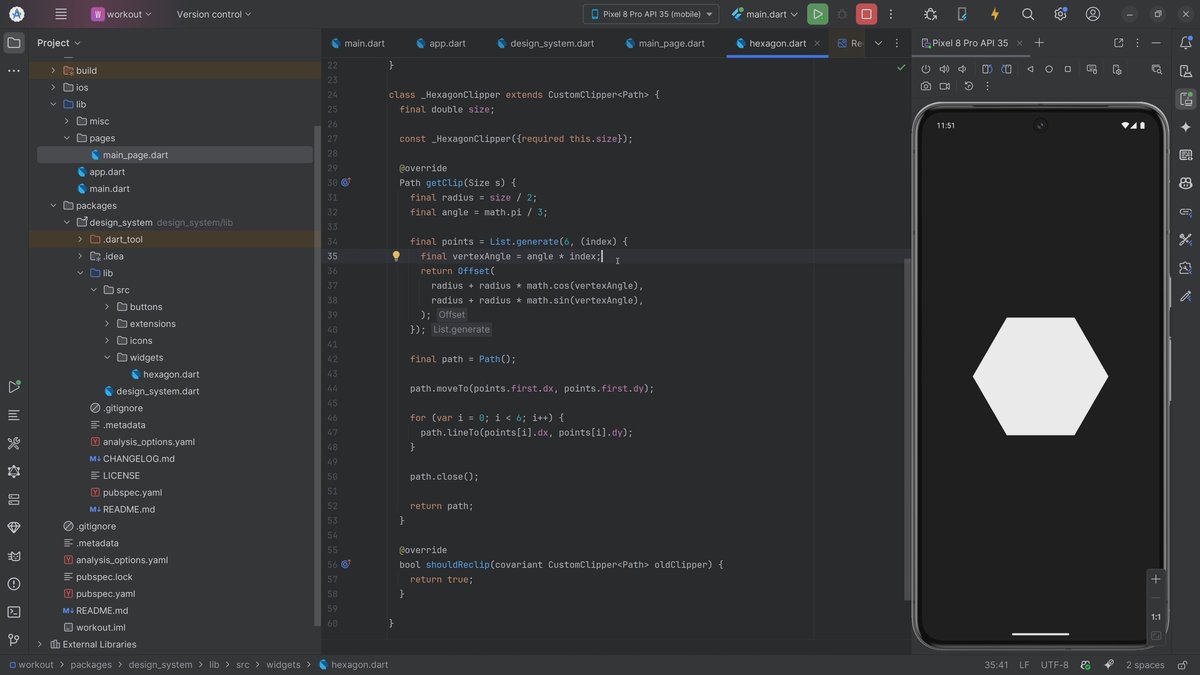Click the 2 spaces indent setting

1145,665
